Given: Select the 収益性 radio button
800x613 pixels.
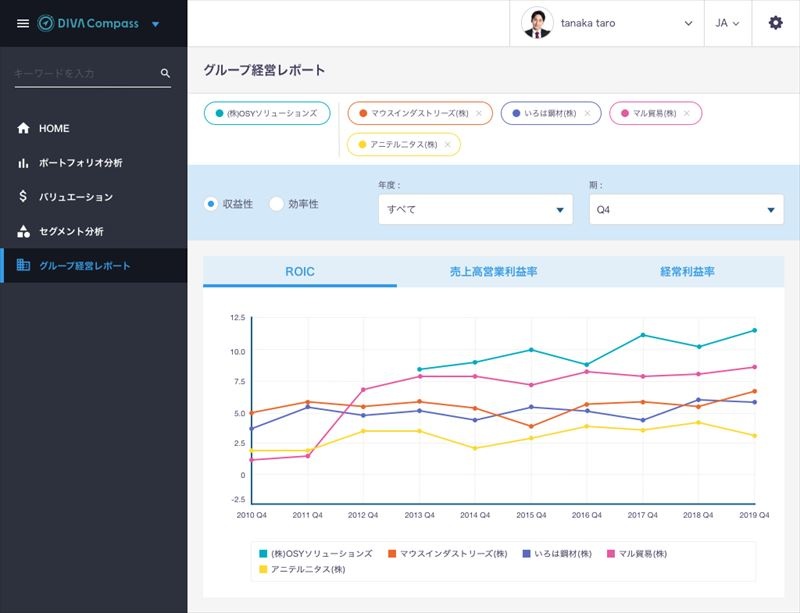Looking at the screenshot, I should (x=211, y=204).
